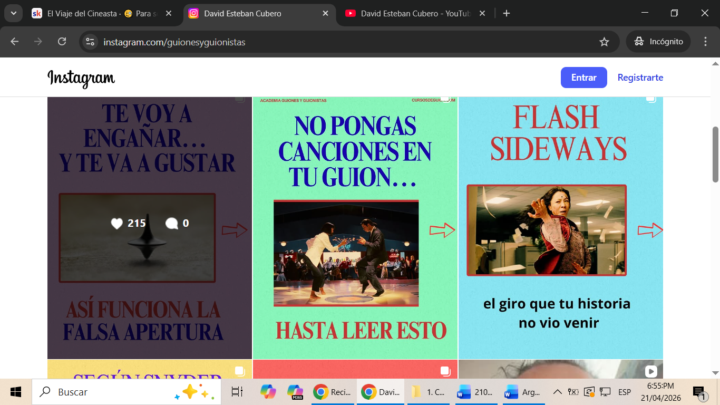Click the page vertical scrollbar thumb
720x405 pixels.
tap(715, 154)
